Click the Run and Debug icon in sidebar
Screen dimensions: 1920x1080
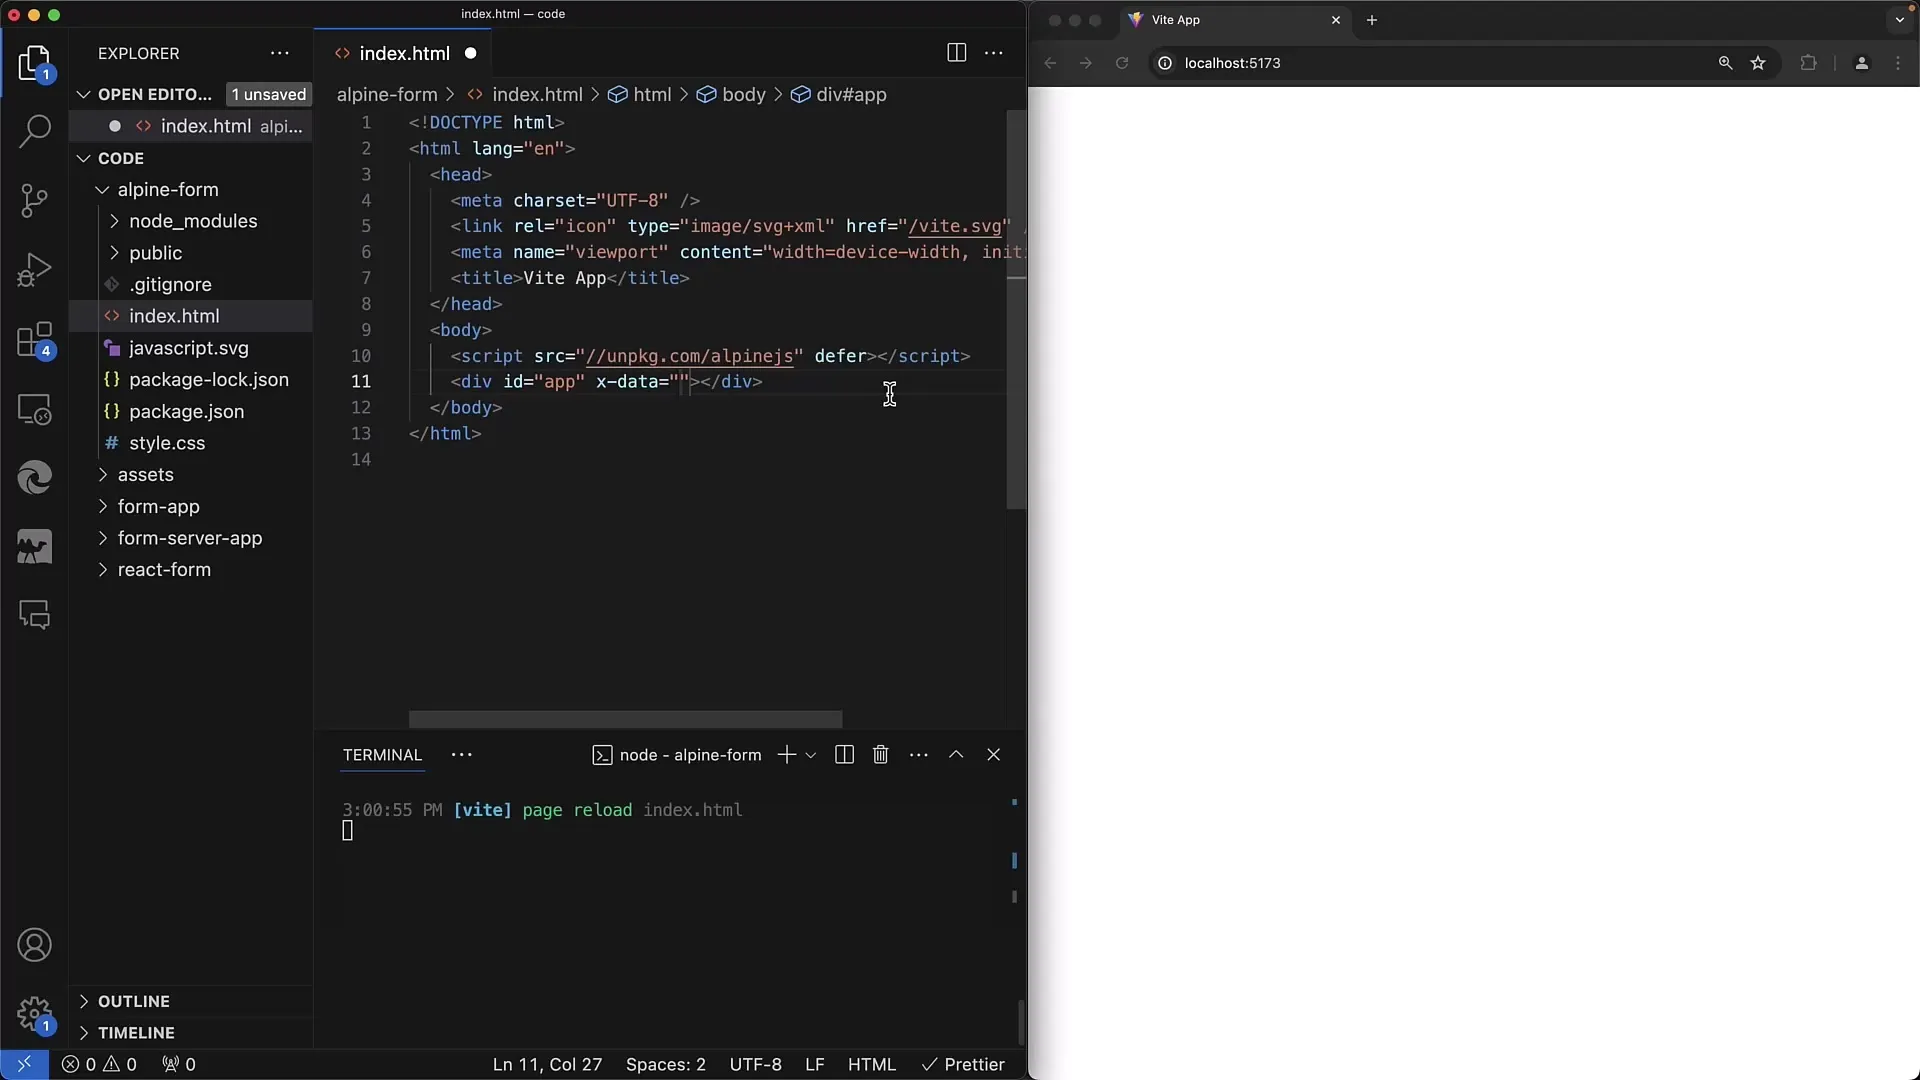pos(34,272)
